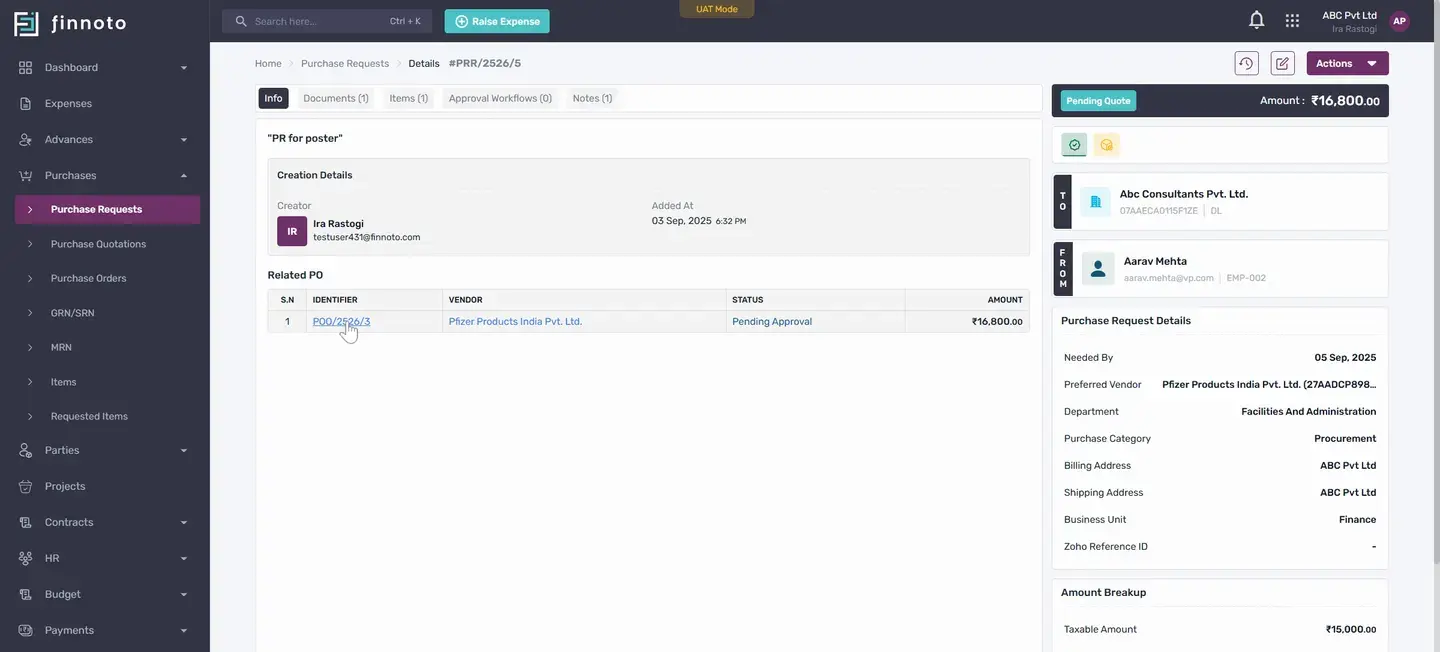
Task: Expand the HR menu arrow
Action: click(184, 559)
